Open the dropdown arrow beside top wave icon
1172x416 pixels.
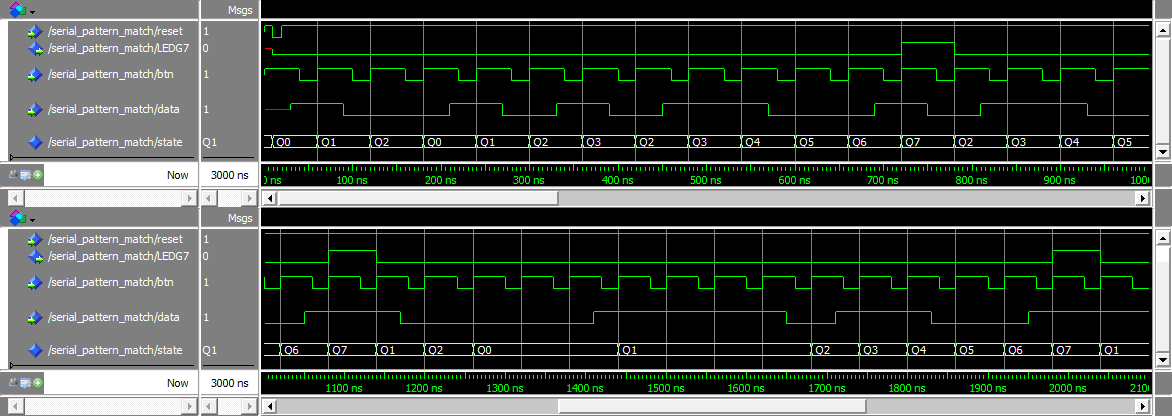(33, 10)
